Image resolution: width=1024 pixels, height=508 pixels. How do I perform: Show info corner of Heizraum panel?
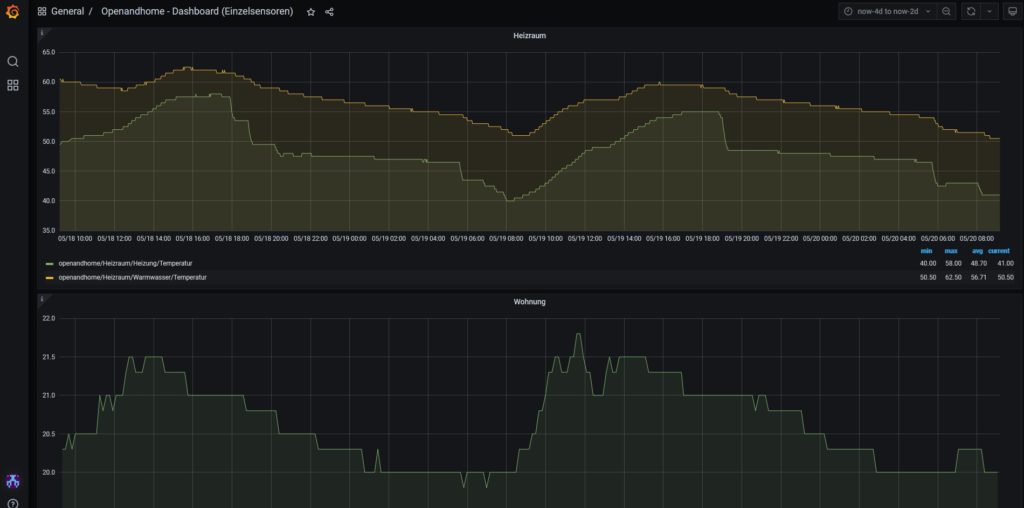(42, 33)
